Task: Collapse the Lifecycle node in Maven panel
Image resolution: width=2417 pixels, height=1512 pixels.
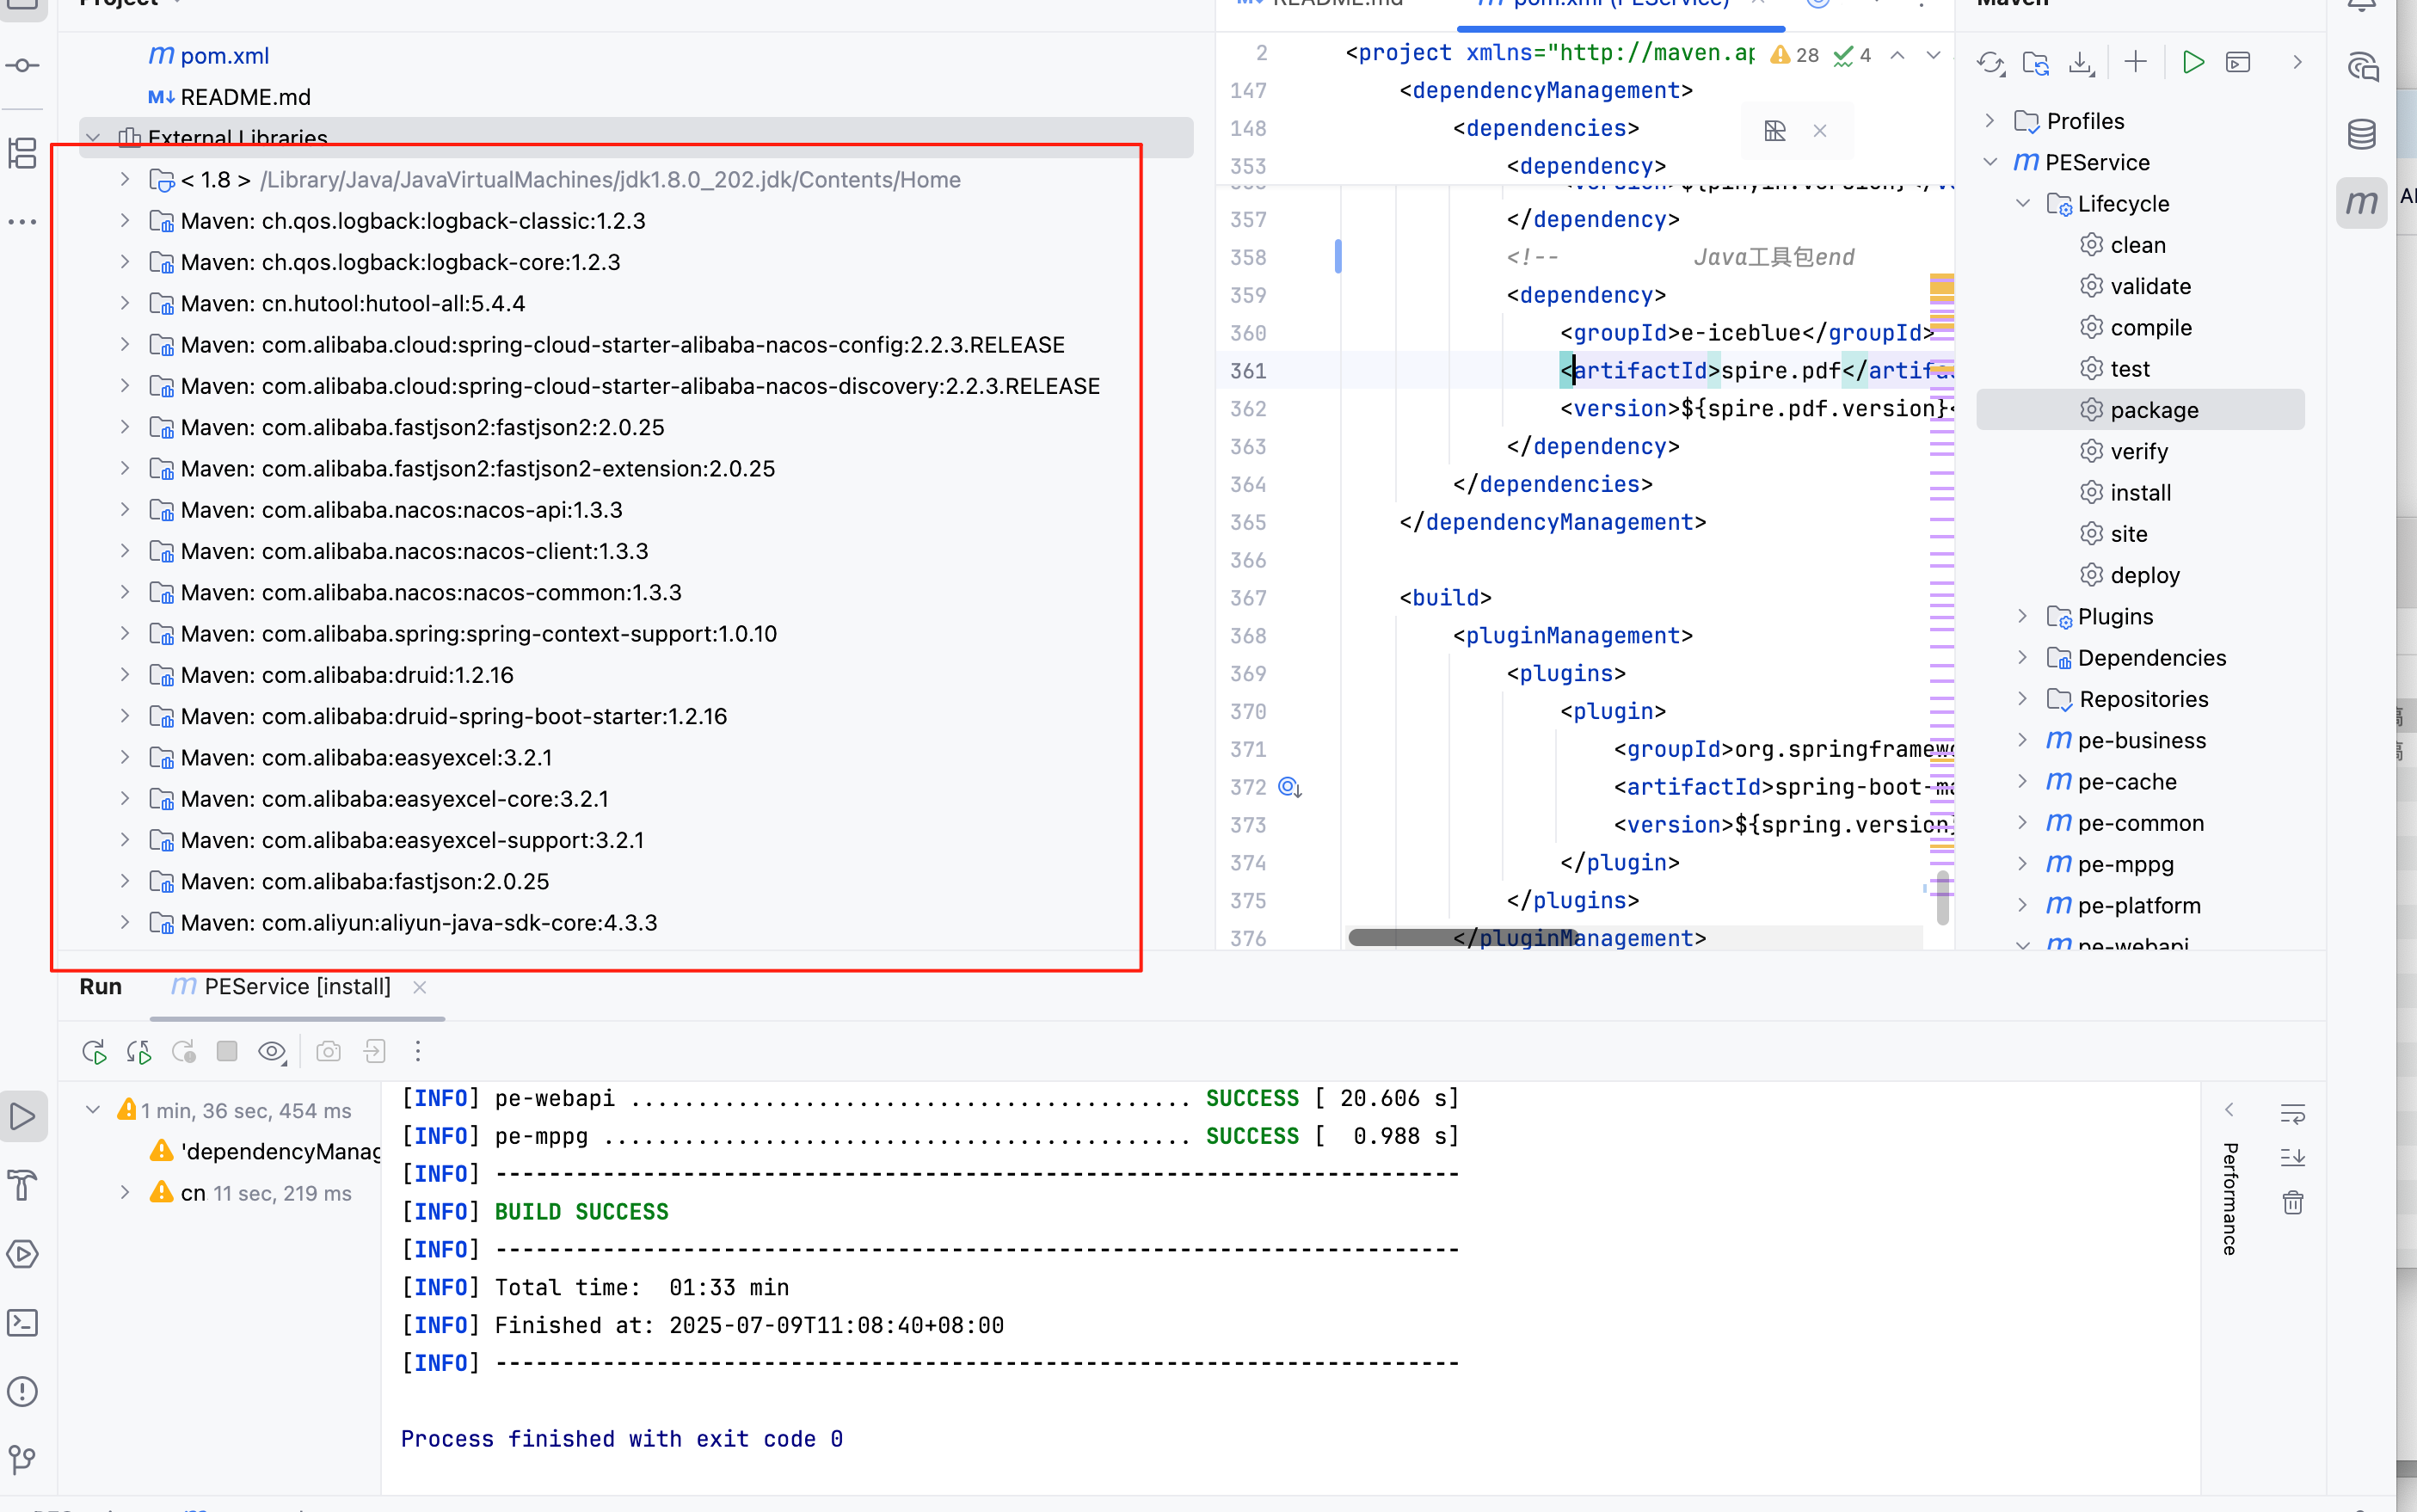Action: pyautogui.click(x=2022, y=203)
